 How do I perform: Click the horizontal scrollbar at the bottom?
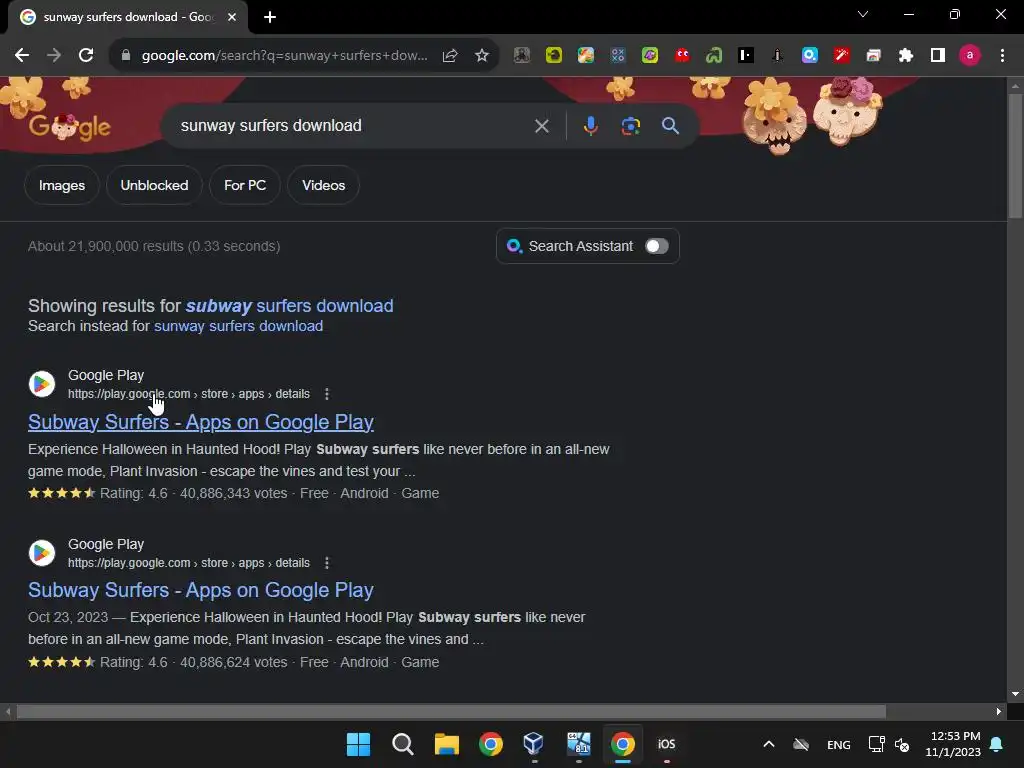tap(451, 711)
